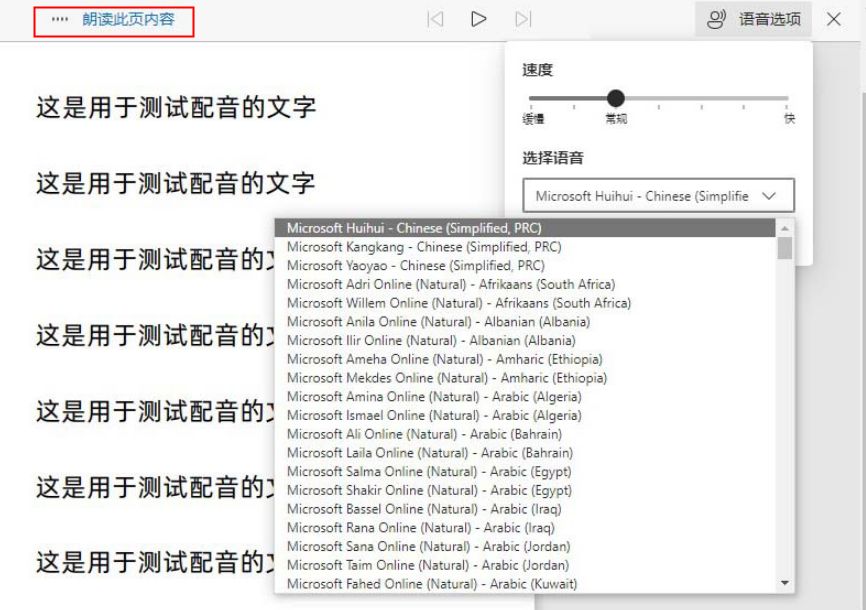The image size is (866, 610).
Task: Select Microsoft Yaoyao Chinese voice
Action: pos(525,266)
